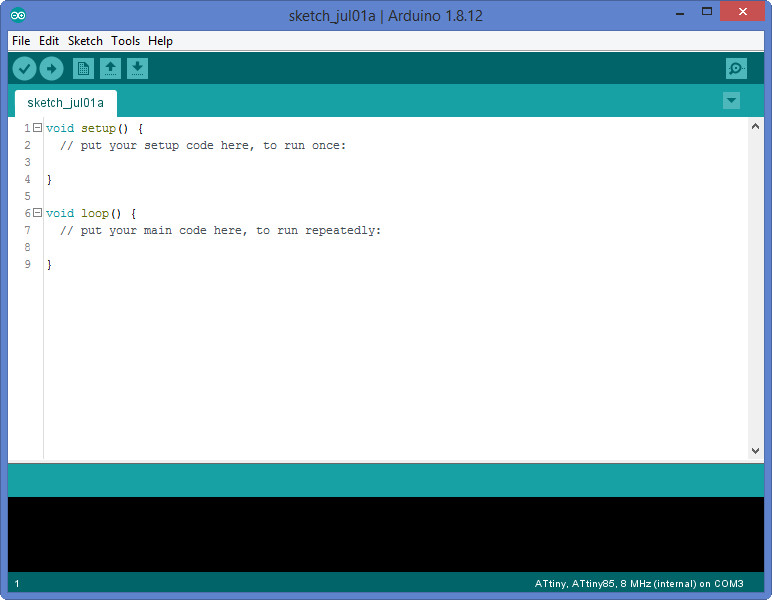772x600 pixels.
Task: Open the Help menu
Action: [161, 41]
